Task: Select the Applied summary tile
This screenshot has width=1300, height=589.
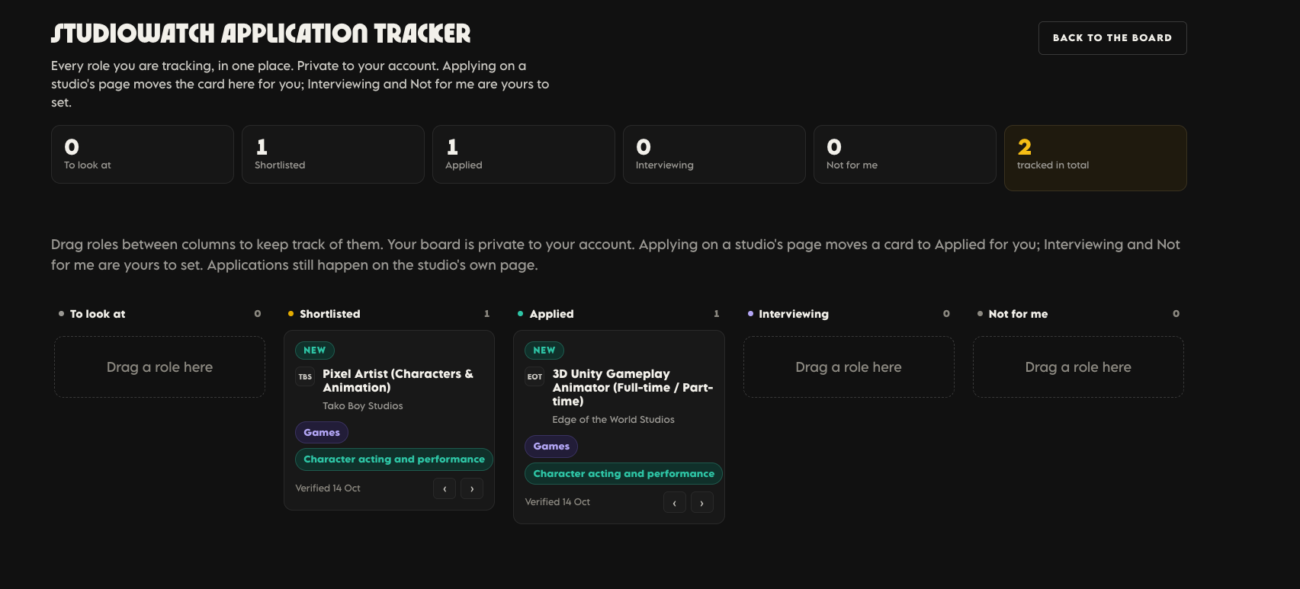Action: pos(523,154)
